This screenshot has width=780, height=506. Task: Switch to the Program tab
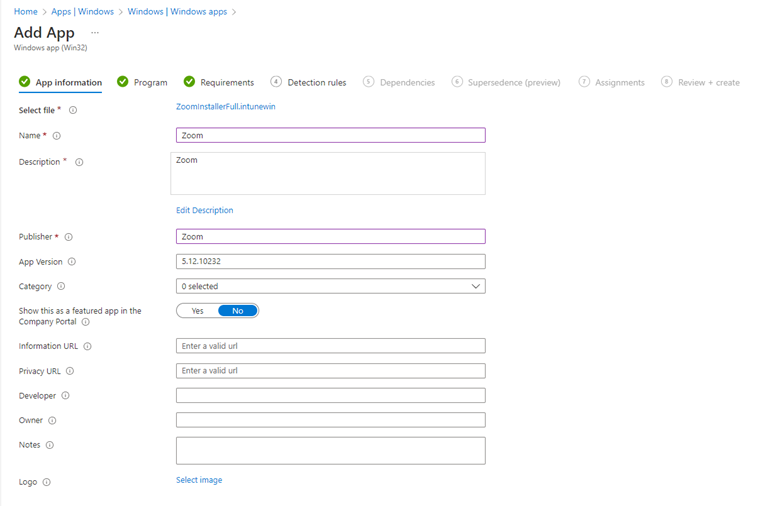coord(150,82)
